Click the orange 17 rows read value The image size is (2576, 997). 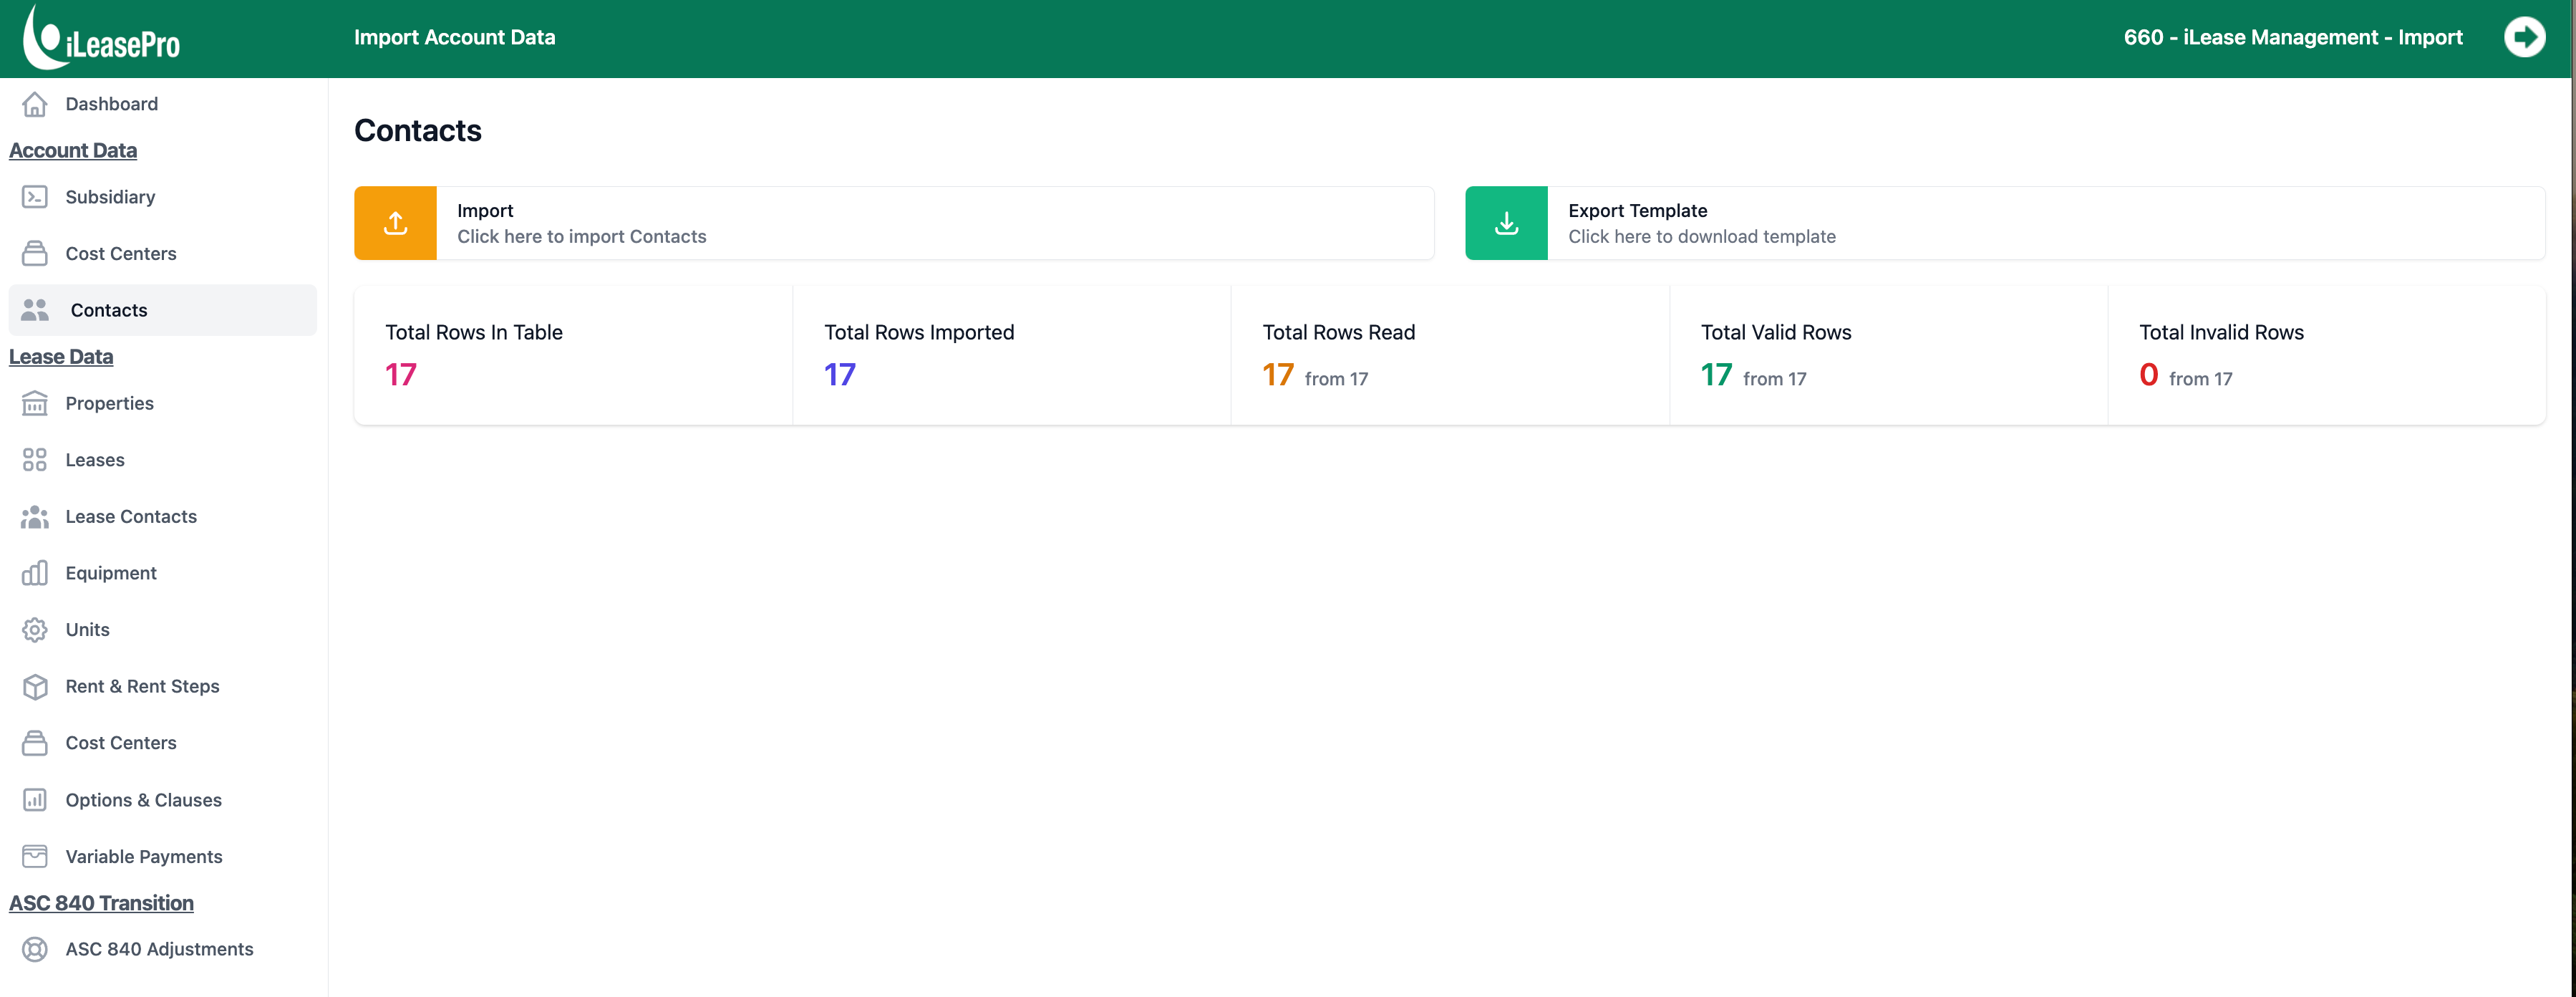point(1278,375)
